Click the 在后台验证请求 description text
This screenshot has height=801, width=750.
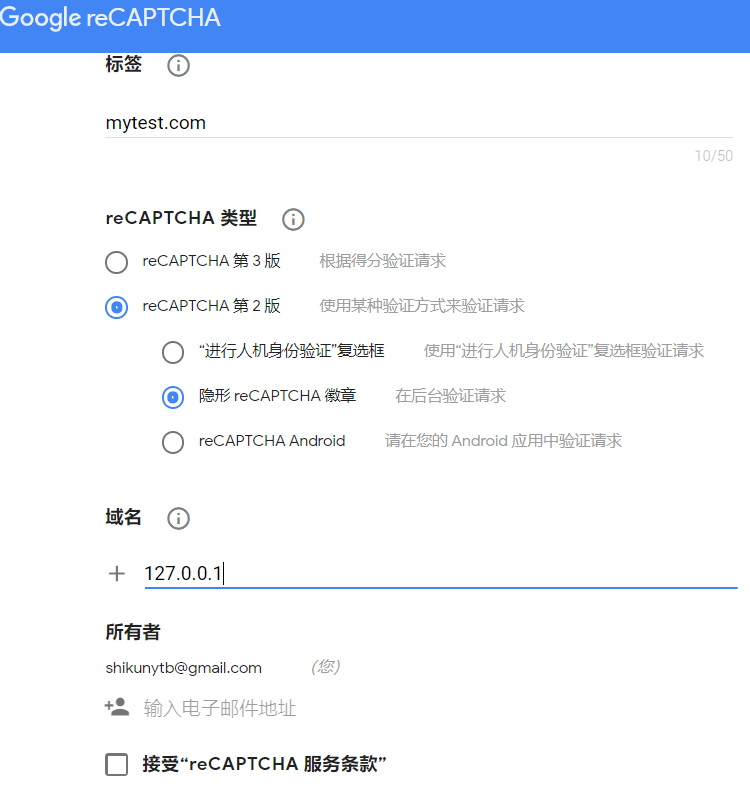coord(451,396)
